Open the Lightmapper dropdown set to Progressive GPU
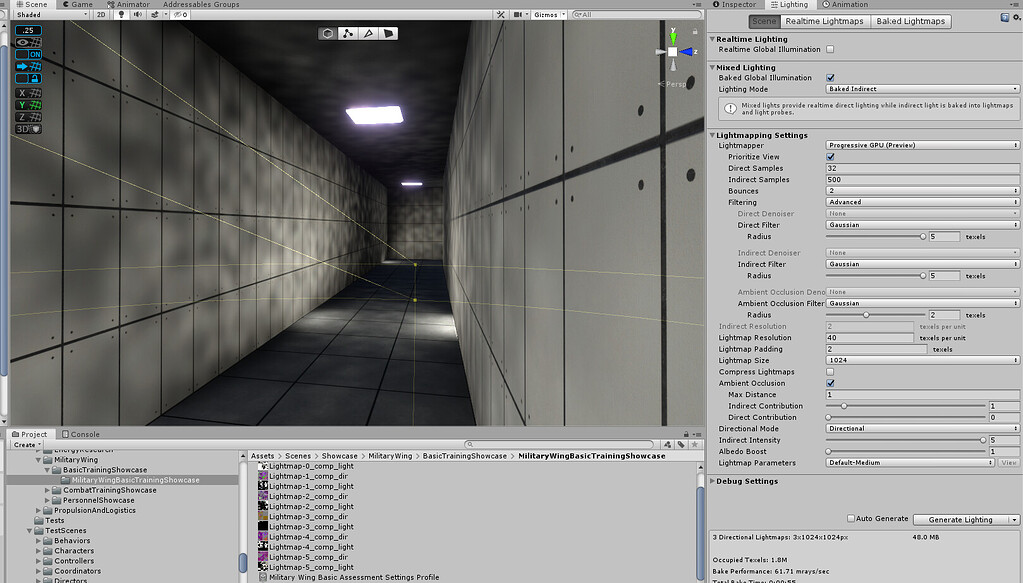Image resolution: width=1023 pixels, height=583 pixels. tap(920, 145)
